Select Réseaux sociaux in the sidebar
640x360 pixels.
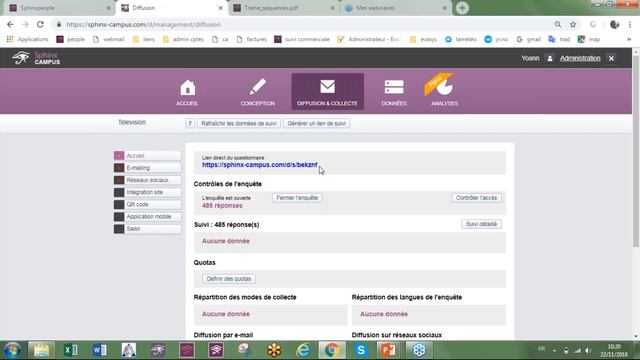pos(147,180)
